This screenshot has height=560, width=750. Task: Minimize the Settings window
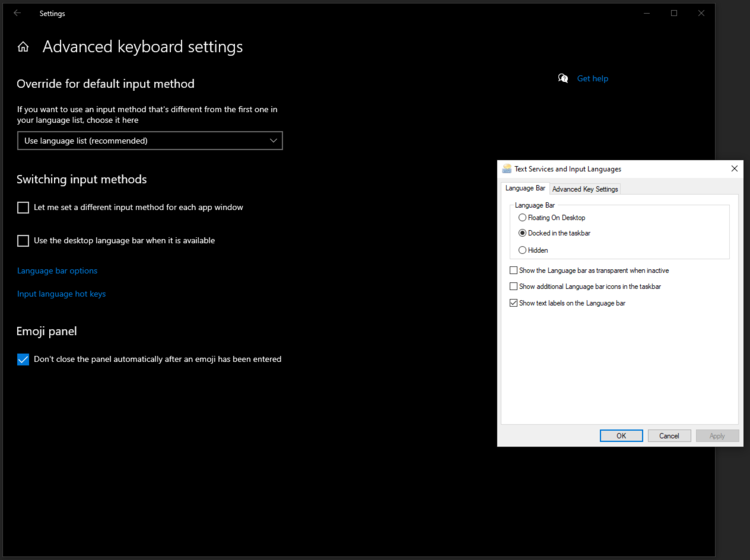647,13
